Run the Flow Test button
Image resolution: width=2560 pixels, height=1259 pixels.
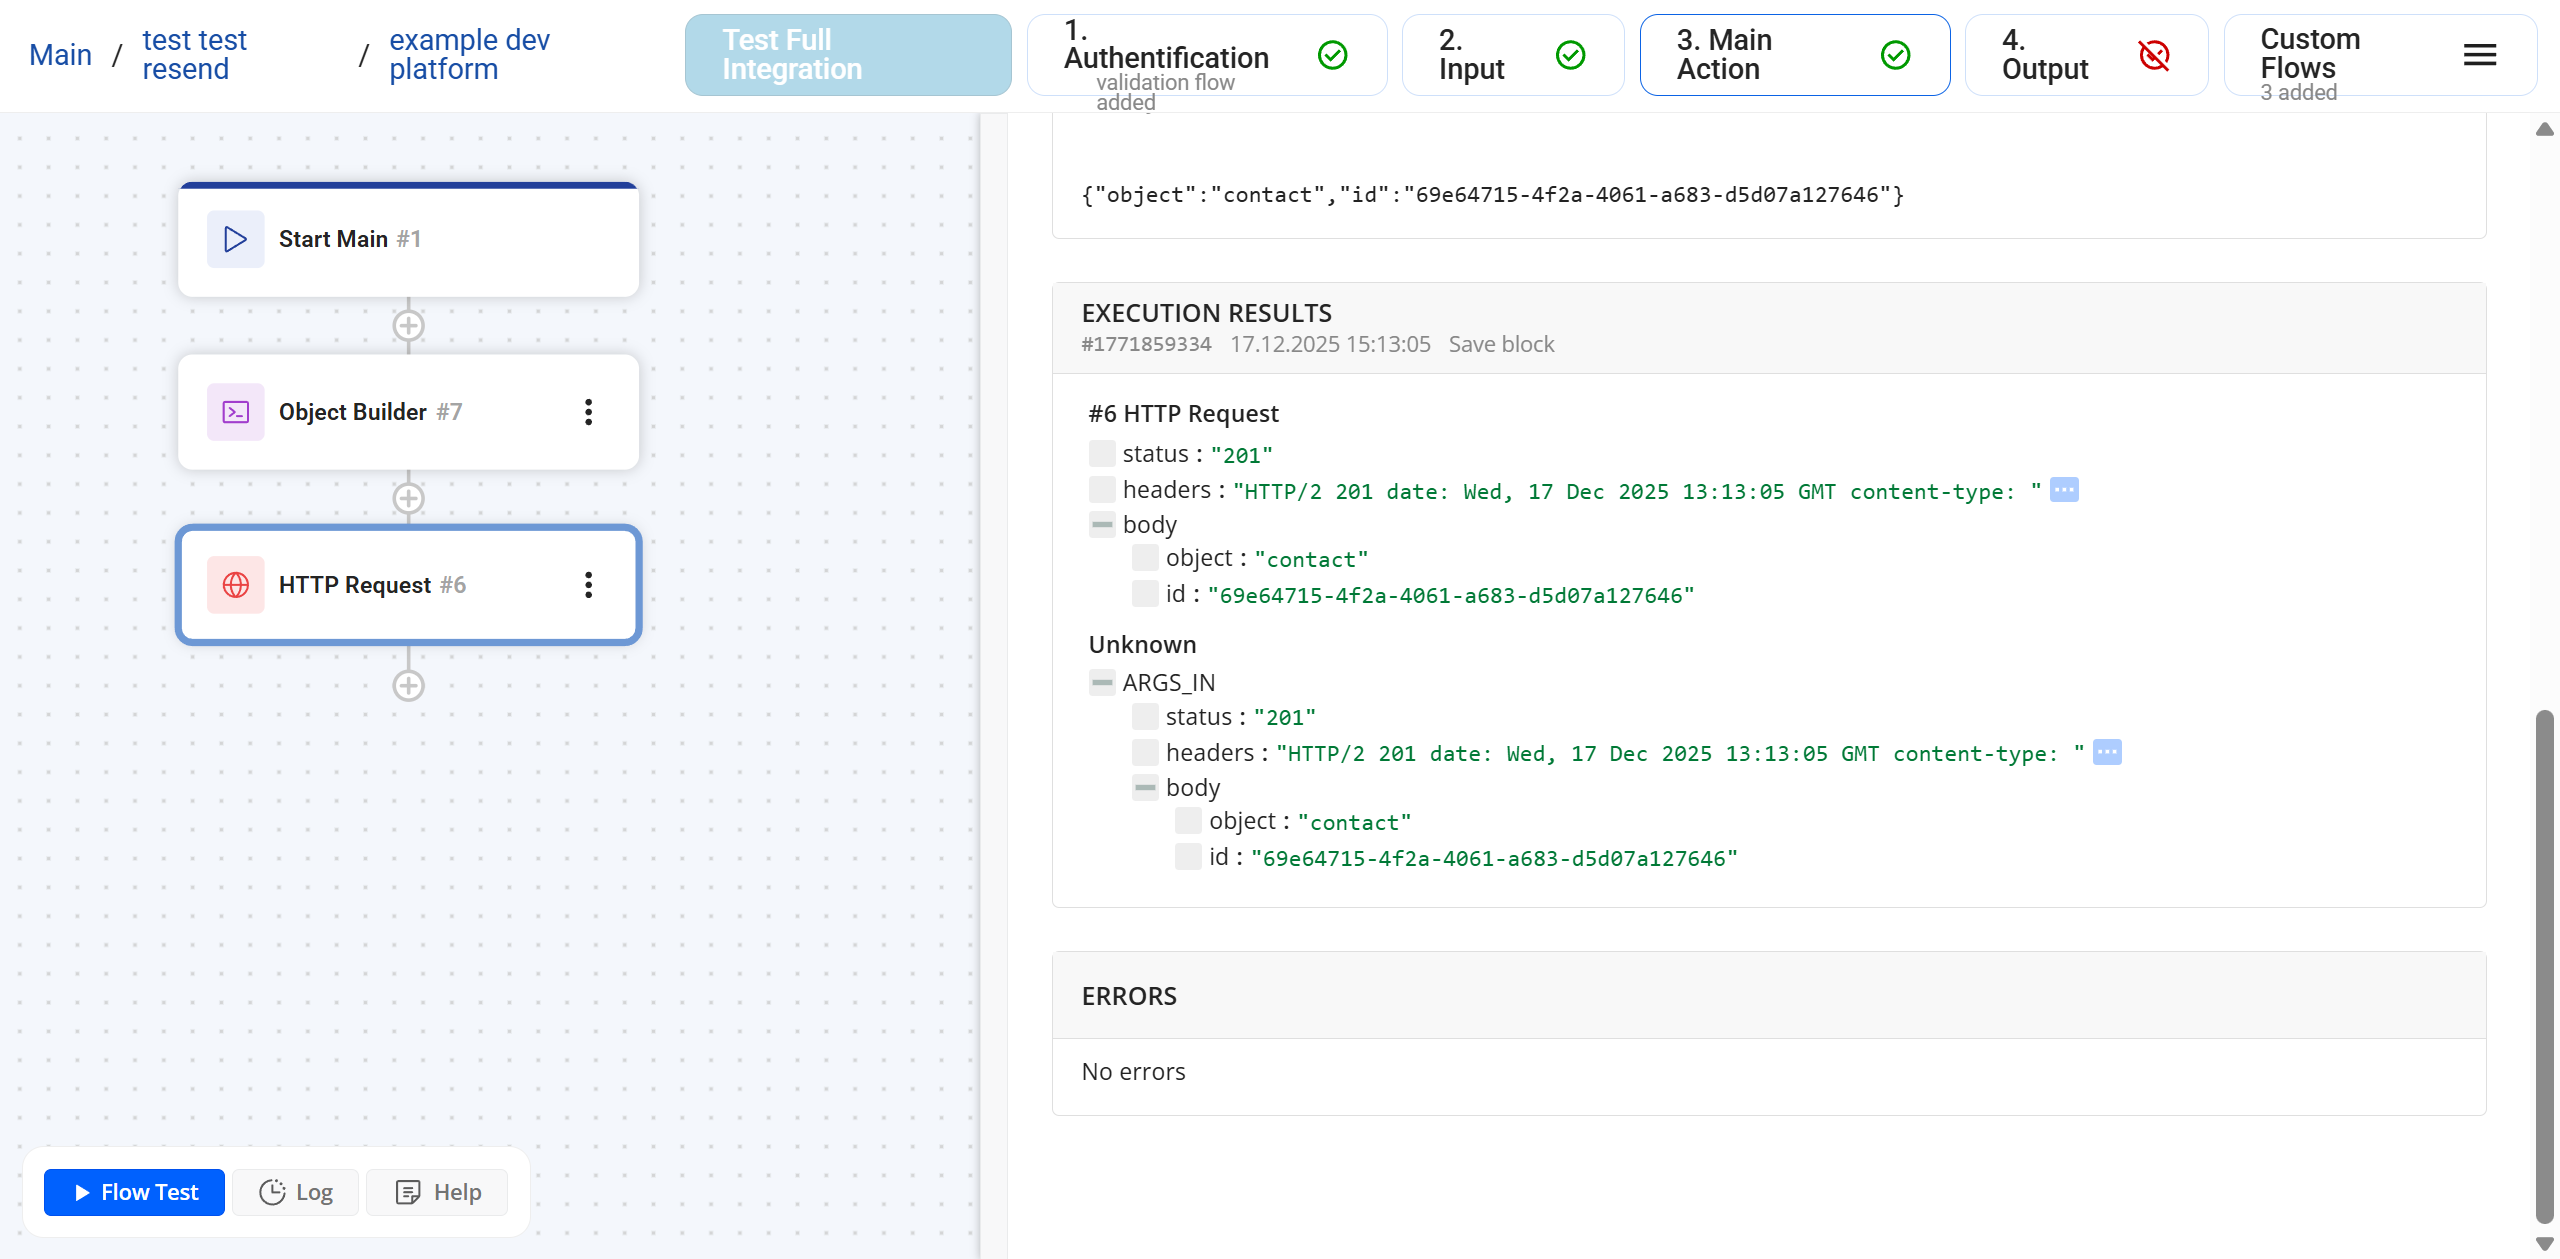tap(135, 1192)
